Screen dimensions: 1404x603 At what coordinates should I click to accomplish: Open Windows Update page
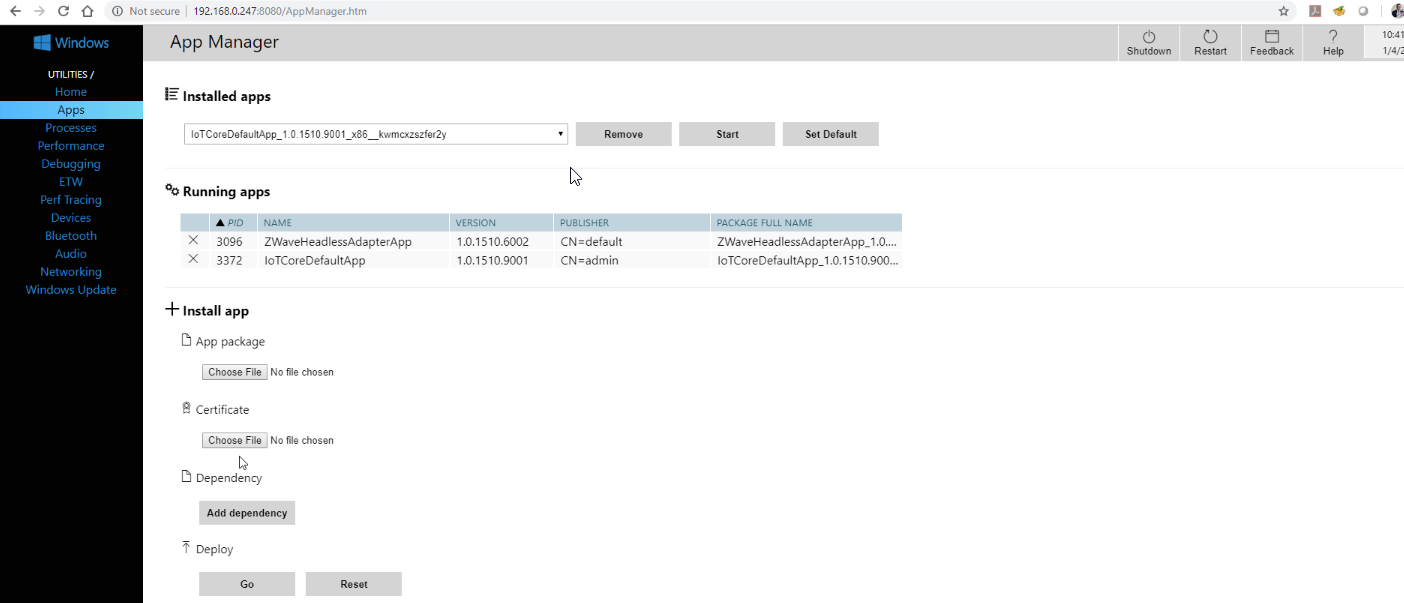point(71,290)
